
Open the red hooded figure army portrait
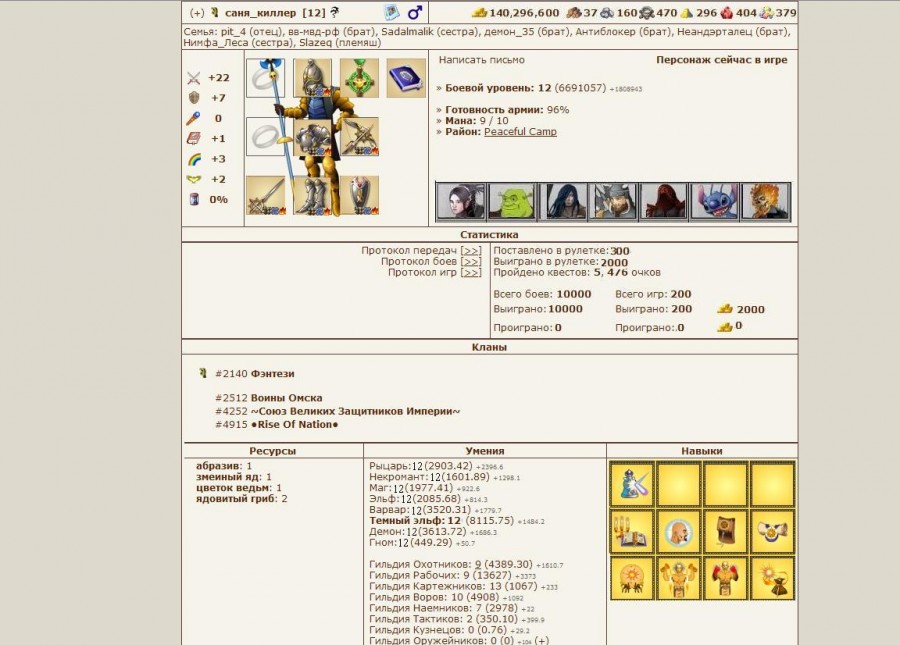coord(664,201)
